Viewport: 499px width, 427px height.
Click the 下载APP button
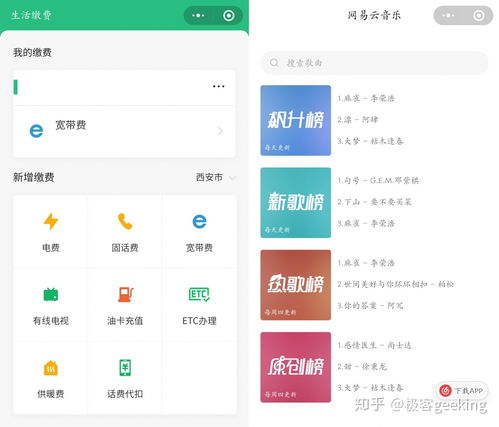pyautogui.click(x=462, y=390)
